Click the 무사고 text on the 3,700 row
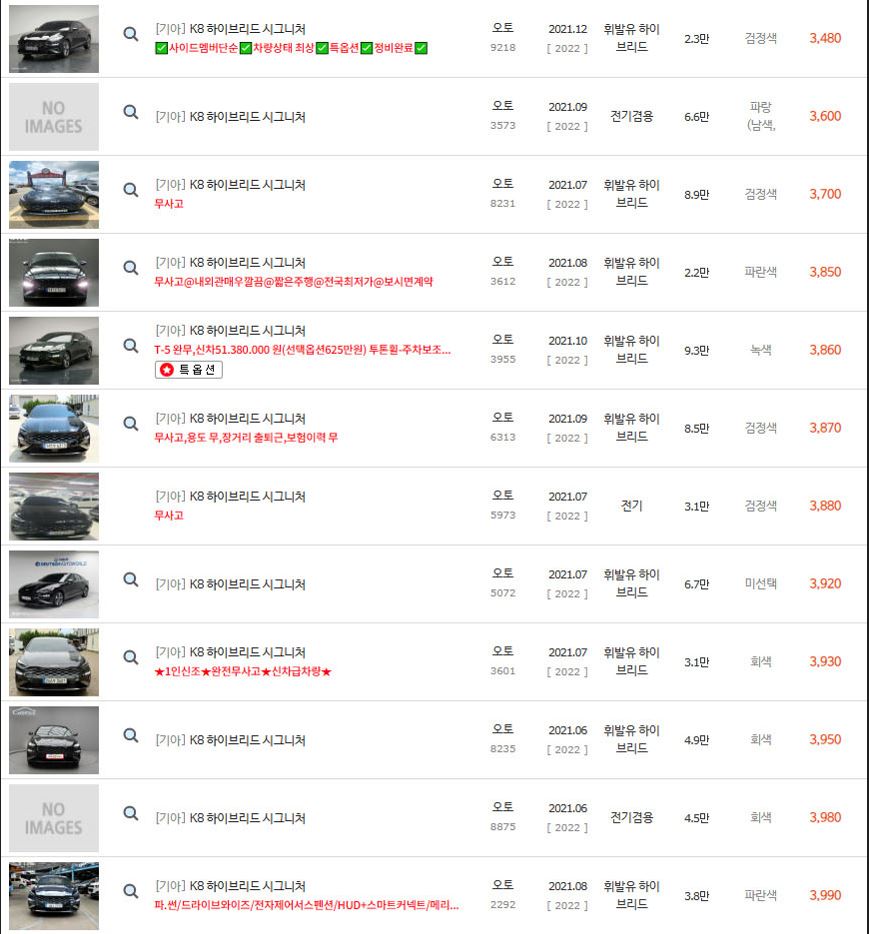The width and height of the screenshot is (869, 934). [x=169, y=204]
